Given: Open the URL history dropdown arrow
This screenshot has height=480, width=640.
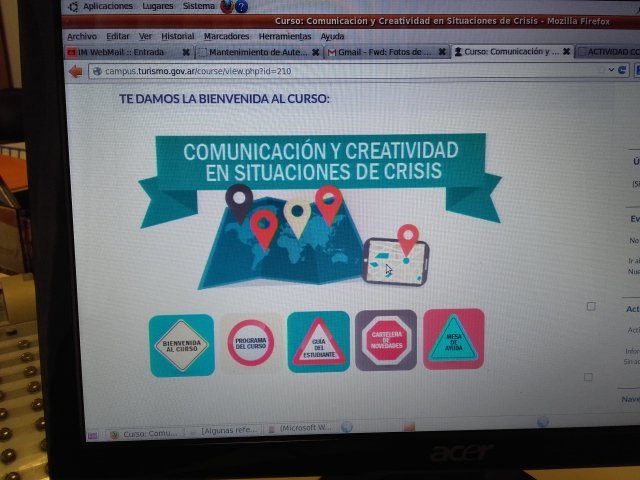Looking at the screenshot, I should click(611, 70).
